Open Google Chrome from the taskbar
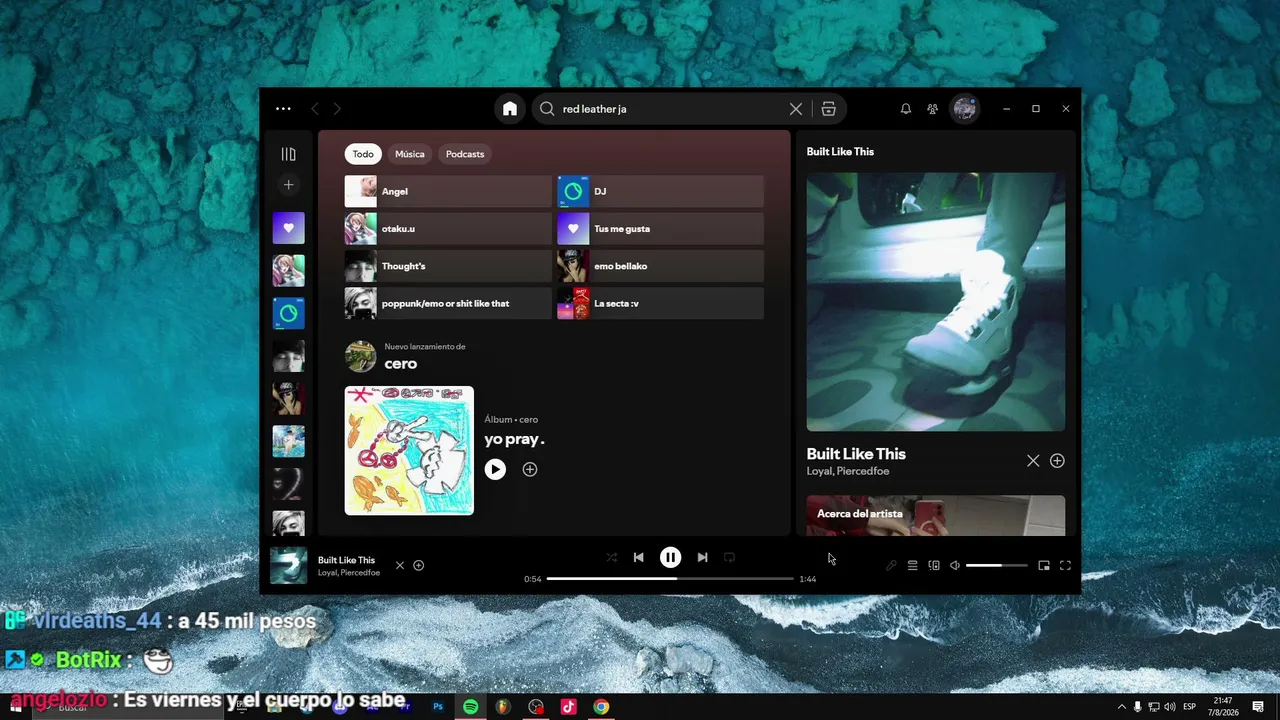 coord(601,707)
